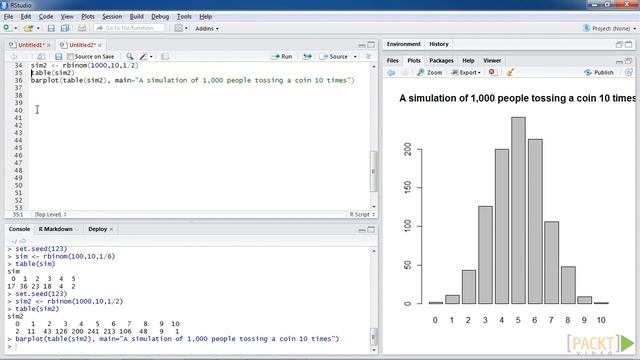This screenshot has height=360, width=640.
Task: Show next plot with forward arrow
Action: pyautogui.click(x=405, y=73)
